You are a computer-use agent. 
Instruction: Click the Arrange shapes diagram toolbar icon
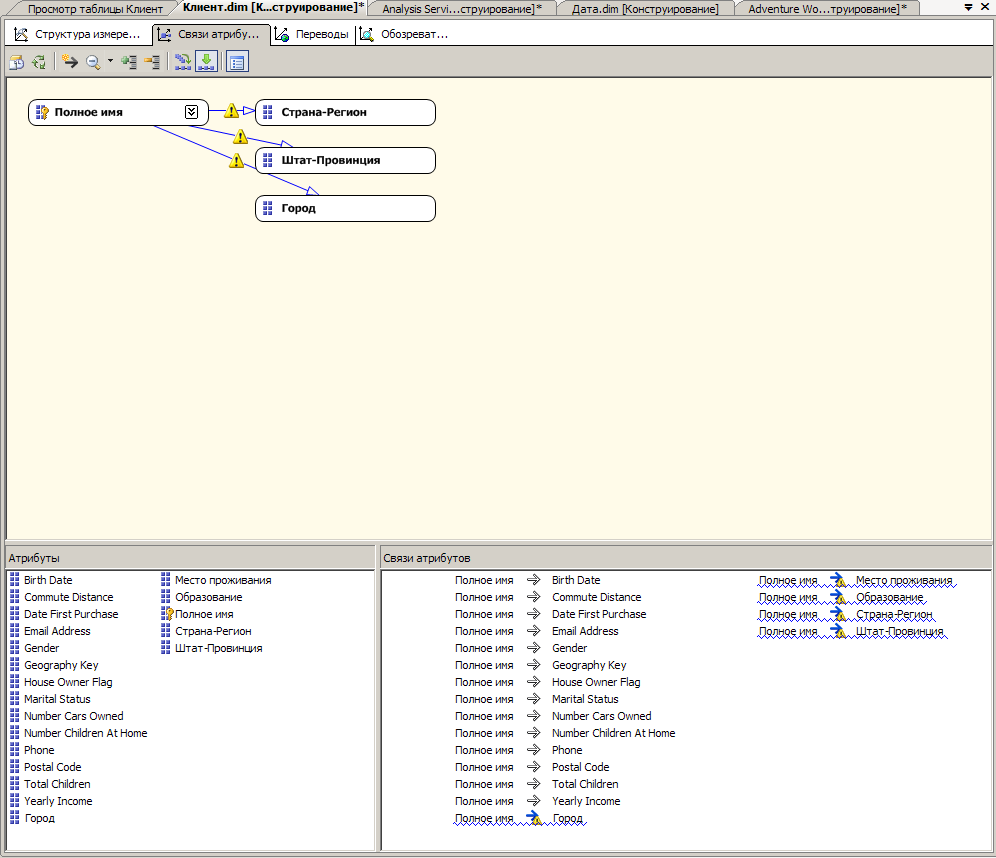click(x=183, y=62)
